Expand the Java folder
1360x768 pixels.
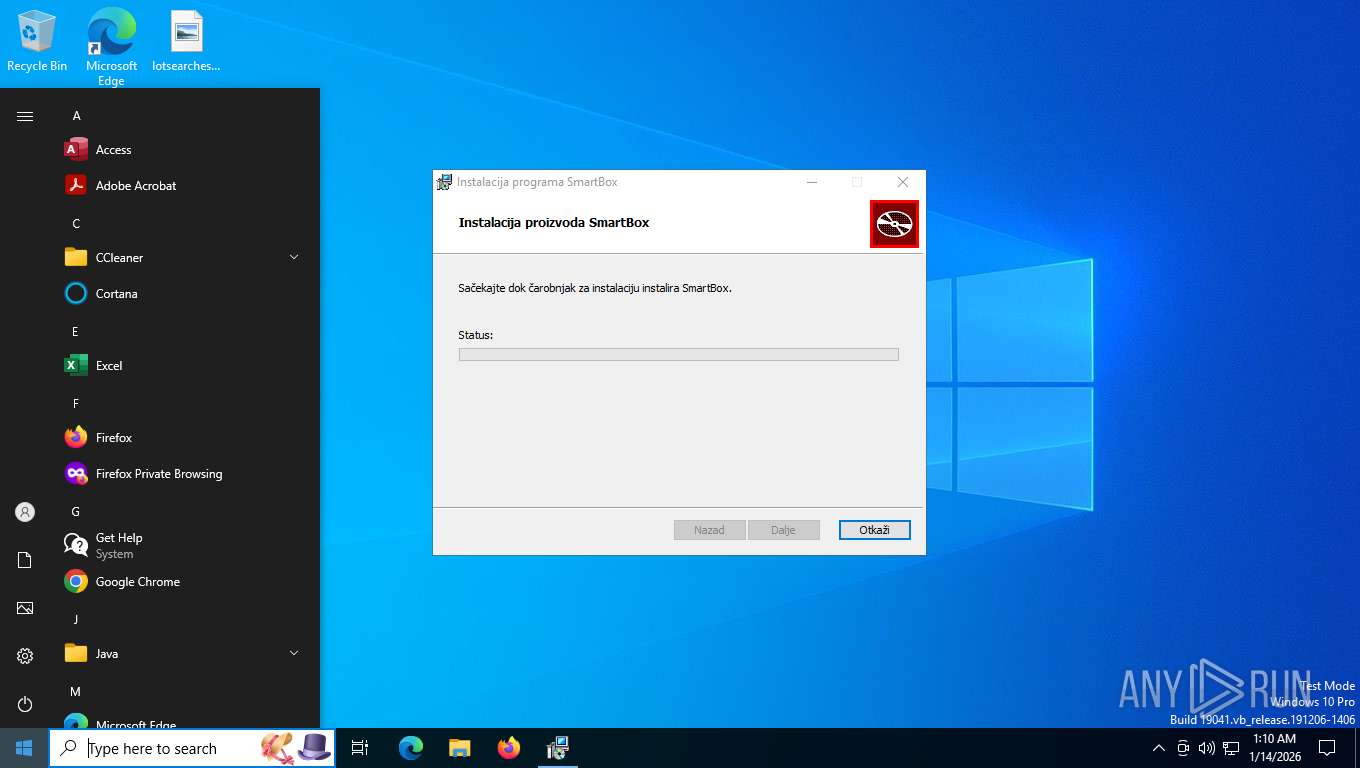(x=184, y=654)
